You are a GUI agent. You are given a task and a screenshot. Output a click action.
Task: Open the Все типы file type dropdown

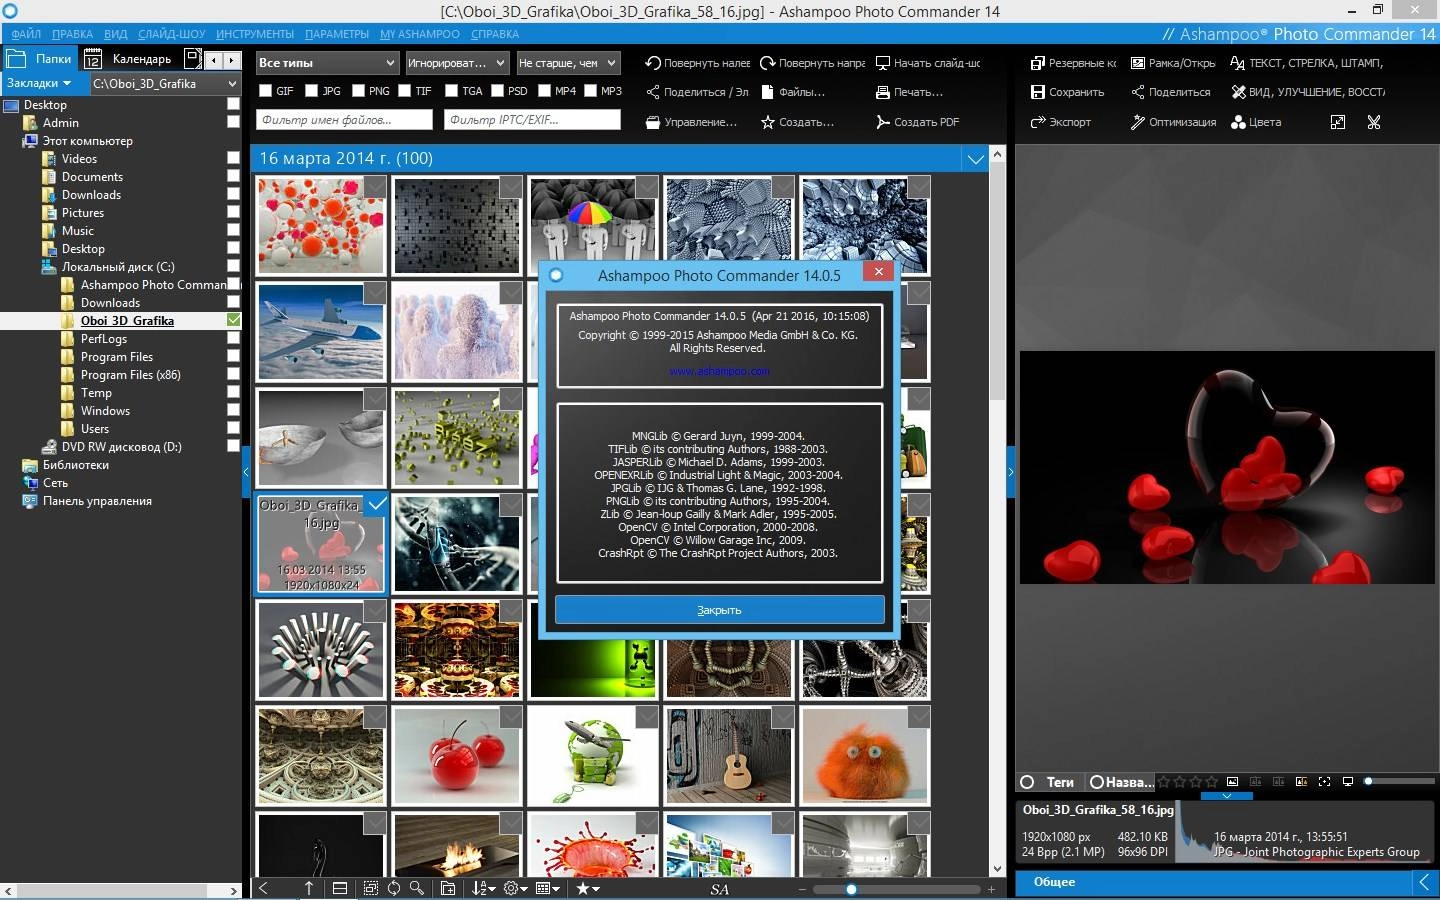tap(328, 63)
